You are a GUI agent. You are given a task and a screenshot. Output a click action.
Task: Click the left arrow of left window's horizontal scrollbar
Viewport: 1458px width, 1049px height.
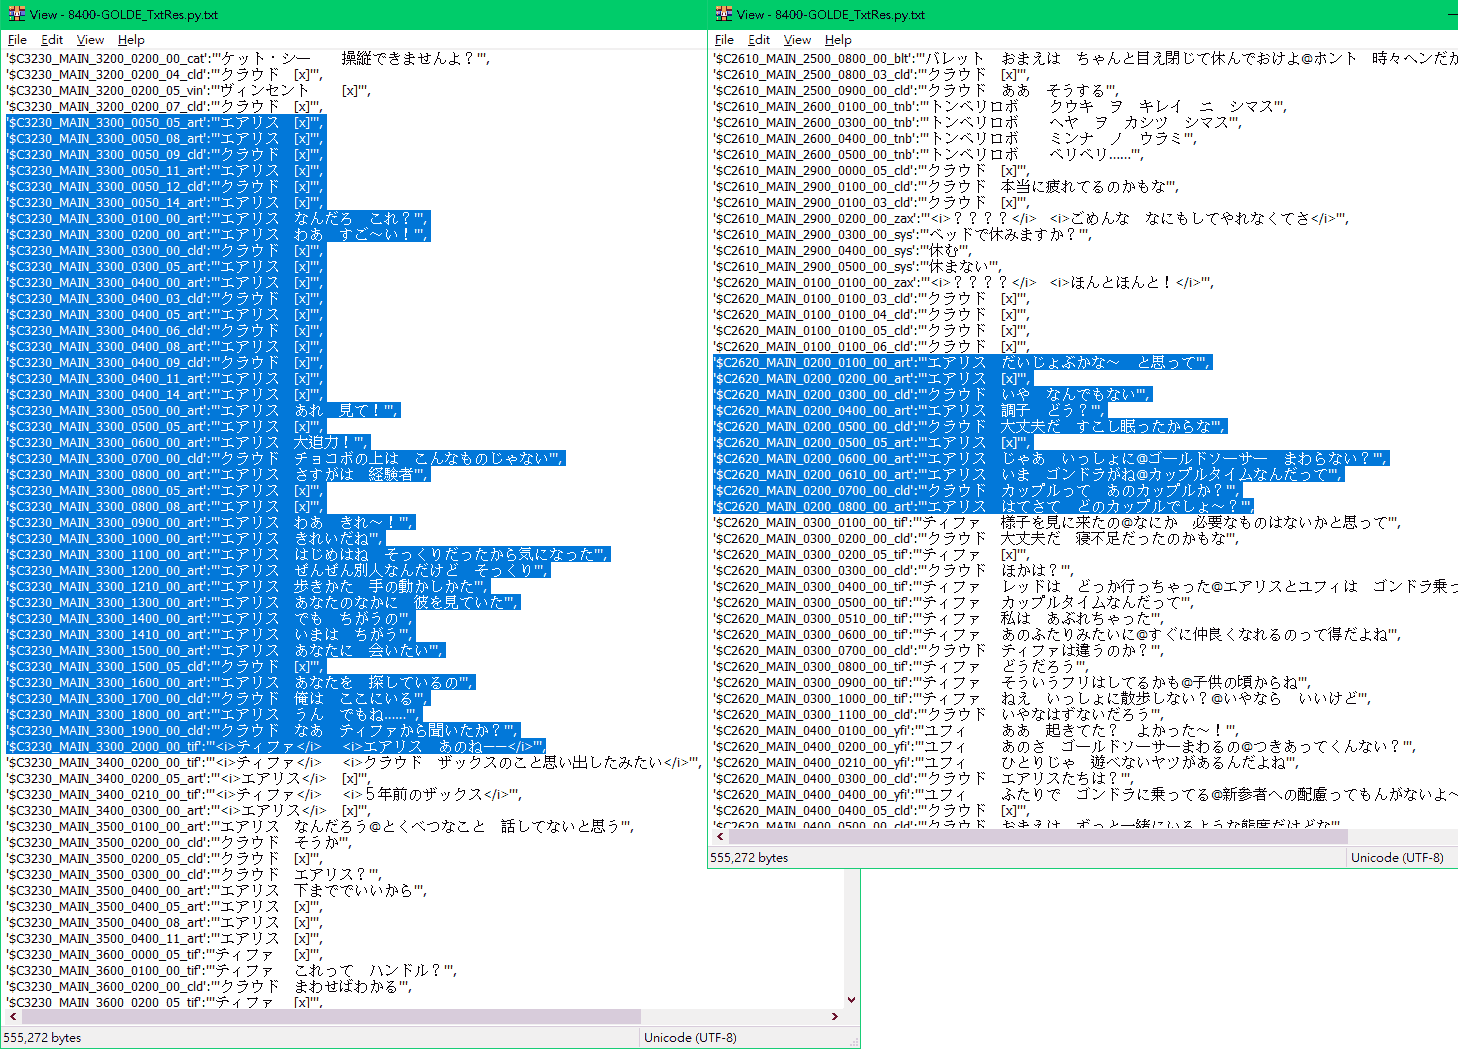[11, 1016]
